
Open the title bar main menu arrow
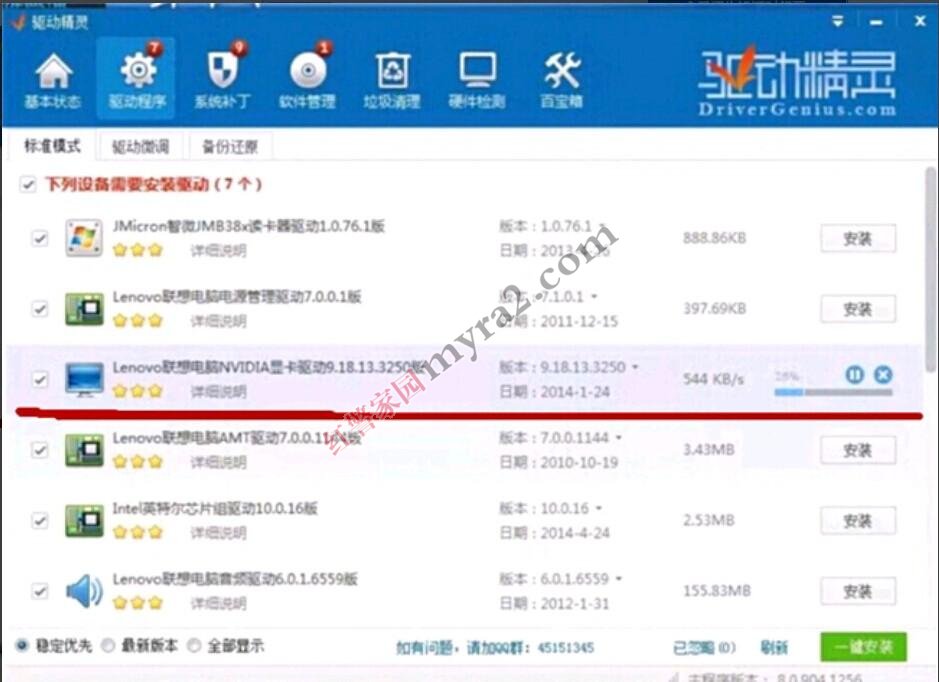[838, 22]
